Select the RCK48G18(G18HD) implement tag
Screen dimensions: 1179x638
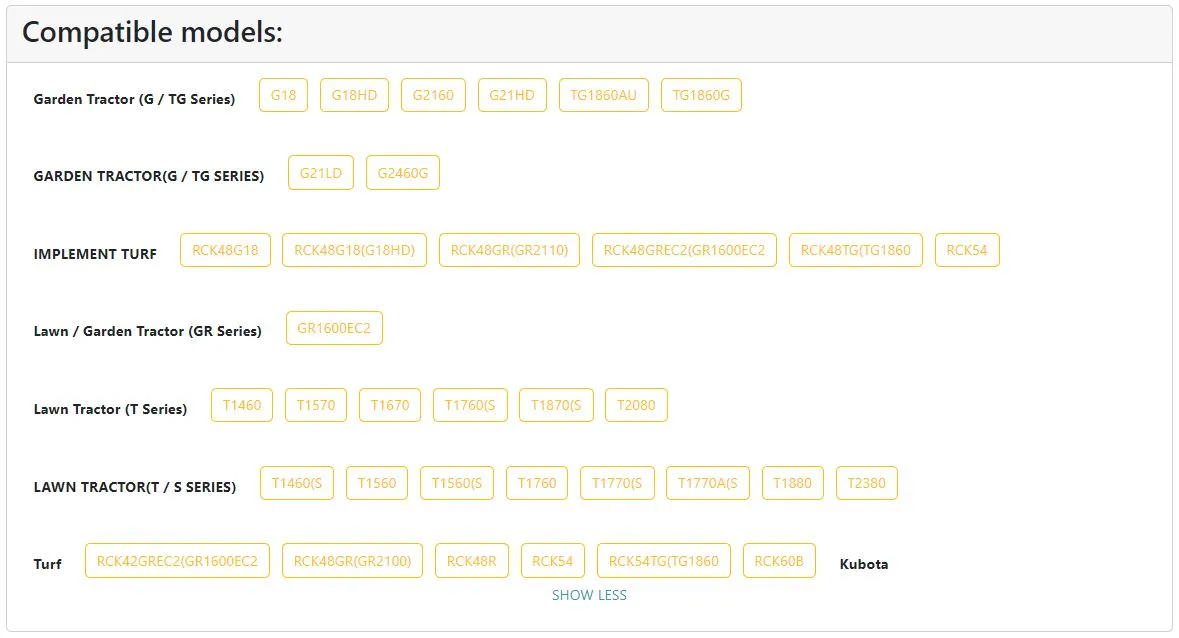pyautogui.click(x=355, y=250)
